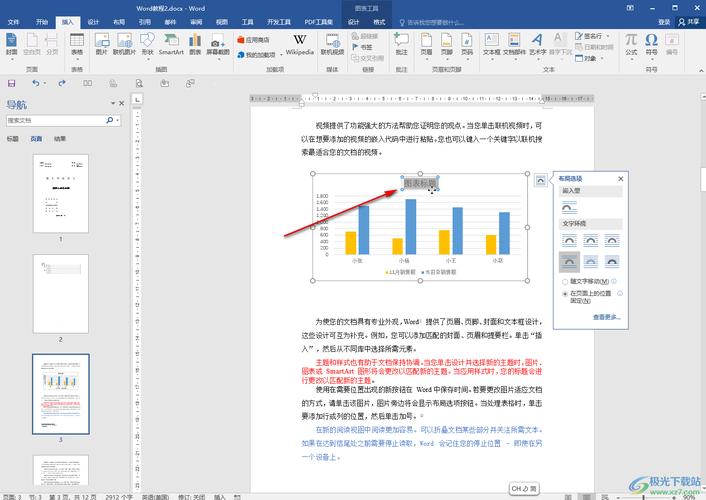Undo the last action

36,83
